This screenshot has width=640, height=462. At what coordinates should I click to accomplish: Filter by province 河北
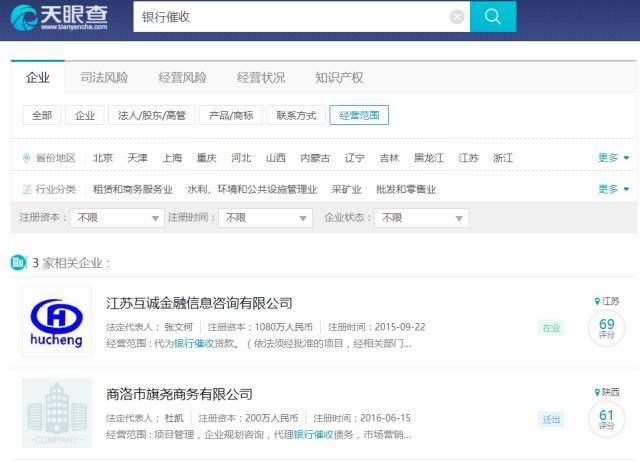241,158
